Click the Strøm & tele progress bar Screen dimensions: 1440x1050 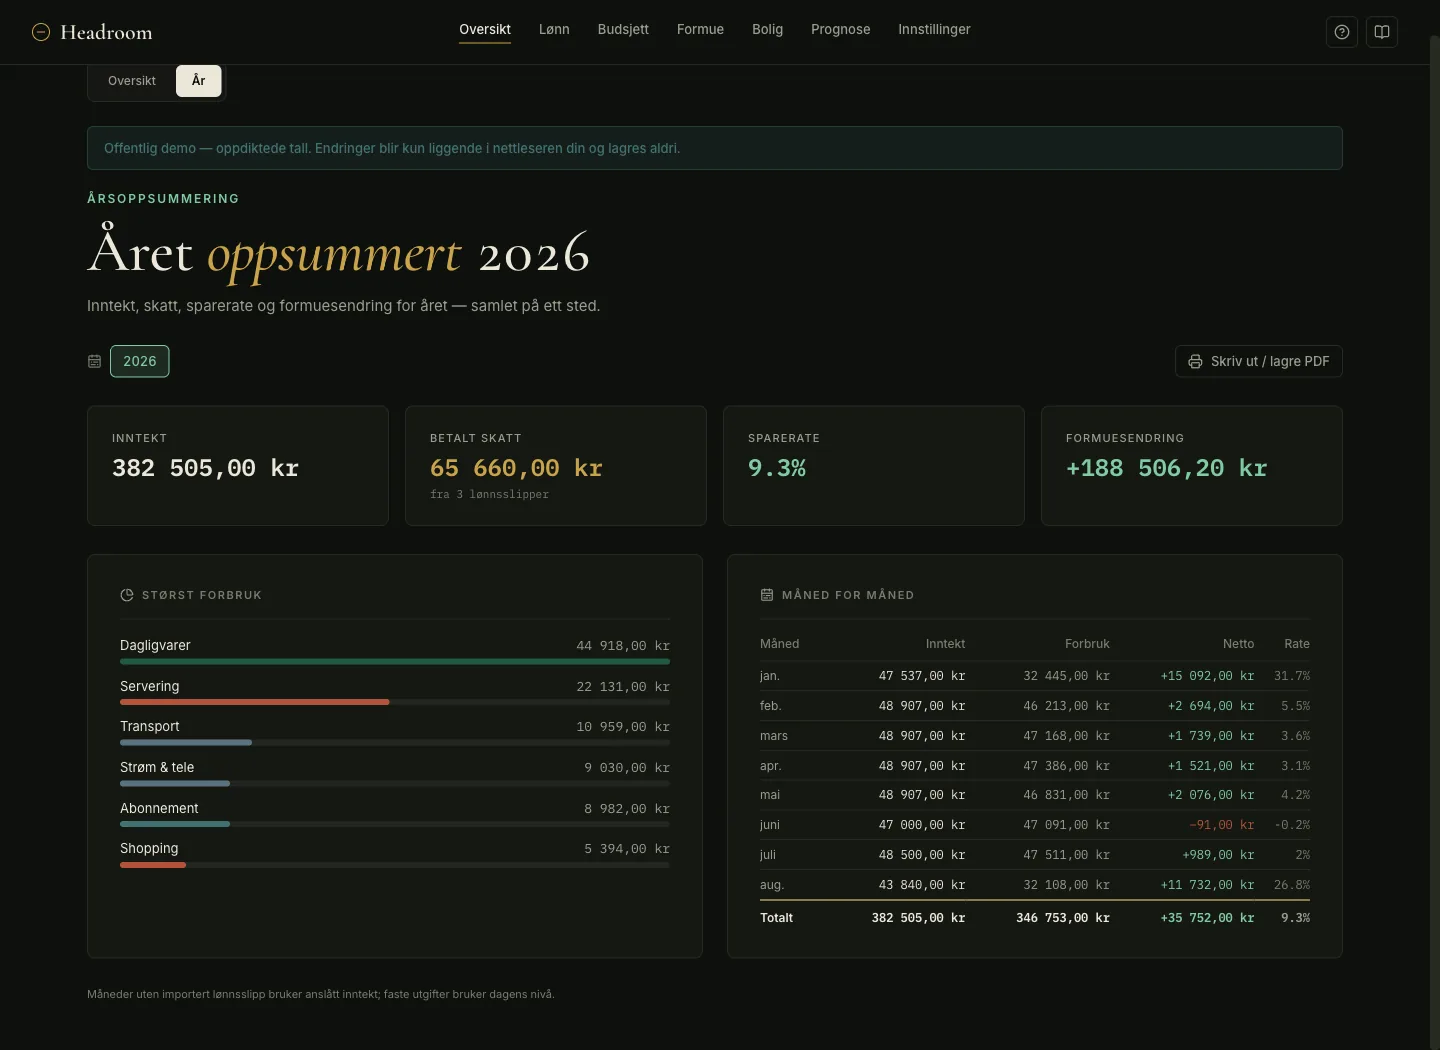pos(175,784)
